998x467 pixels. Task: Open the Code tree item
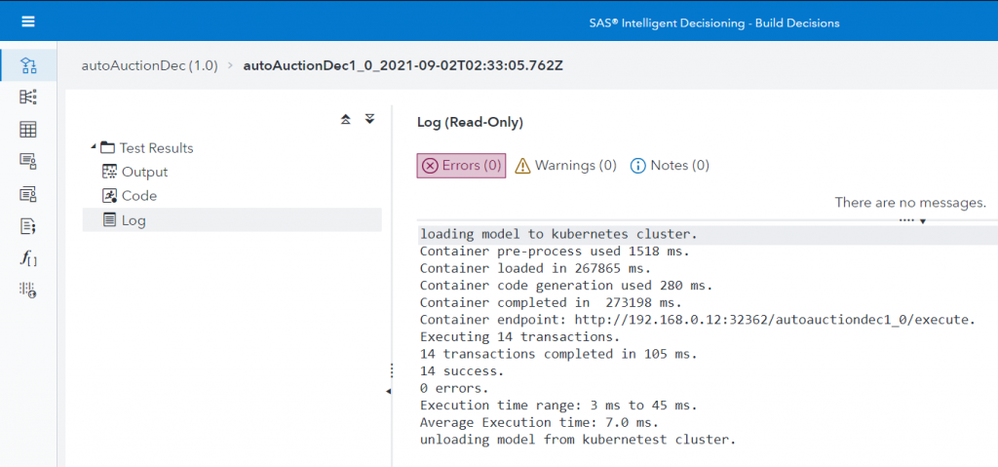(129, 196)
